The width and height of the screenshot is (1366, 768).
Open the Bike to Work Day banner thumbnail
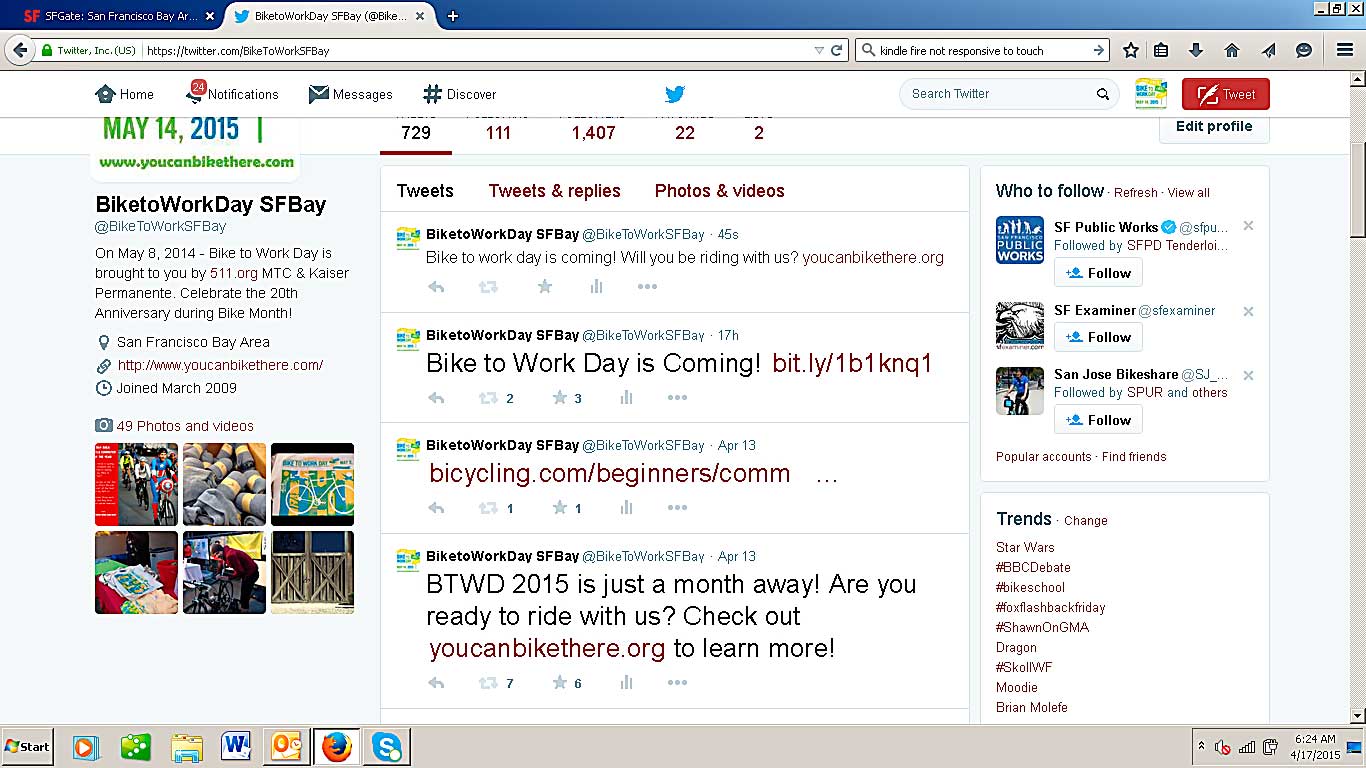pyautogui.click(x=312, y=484)
